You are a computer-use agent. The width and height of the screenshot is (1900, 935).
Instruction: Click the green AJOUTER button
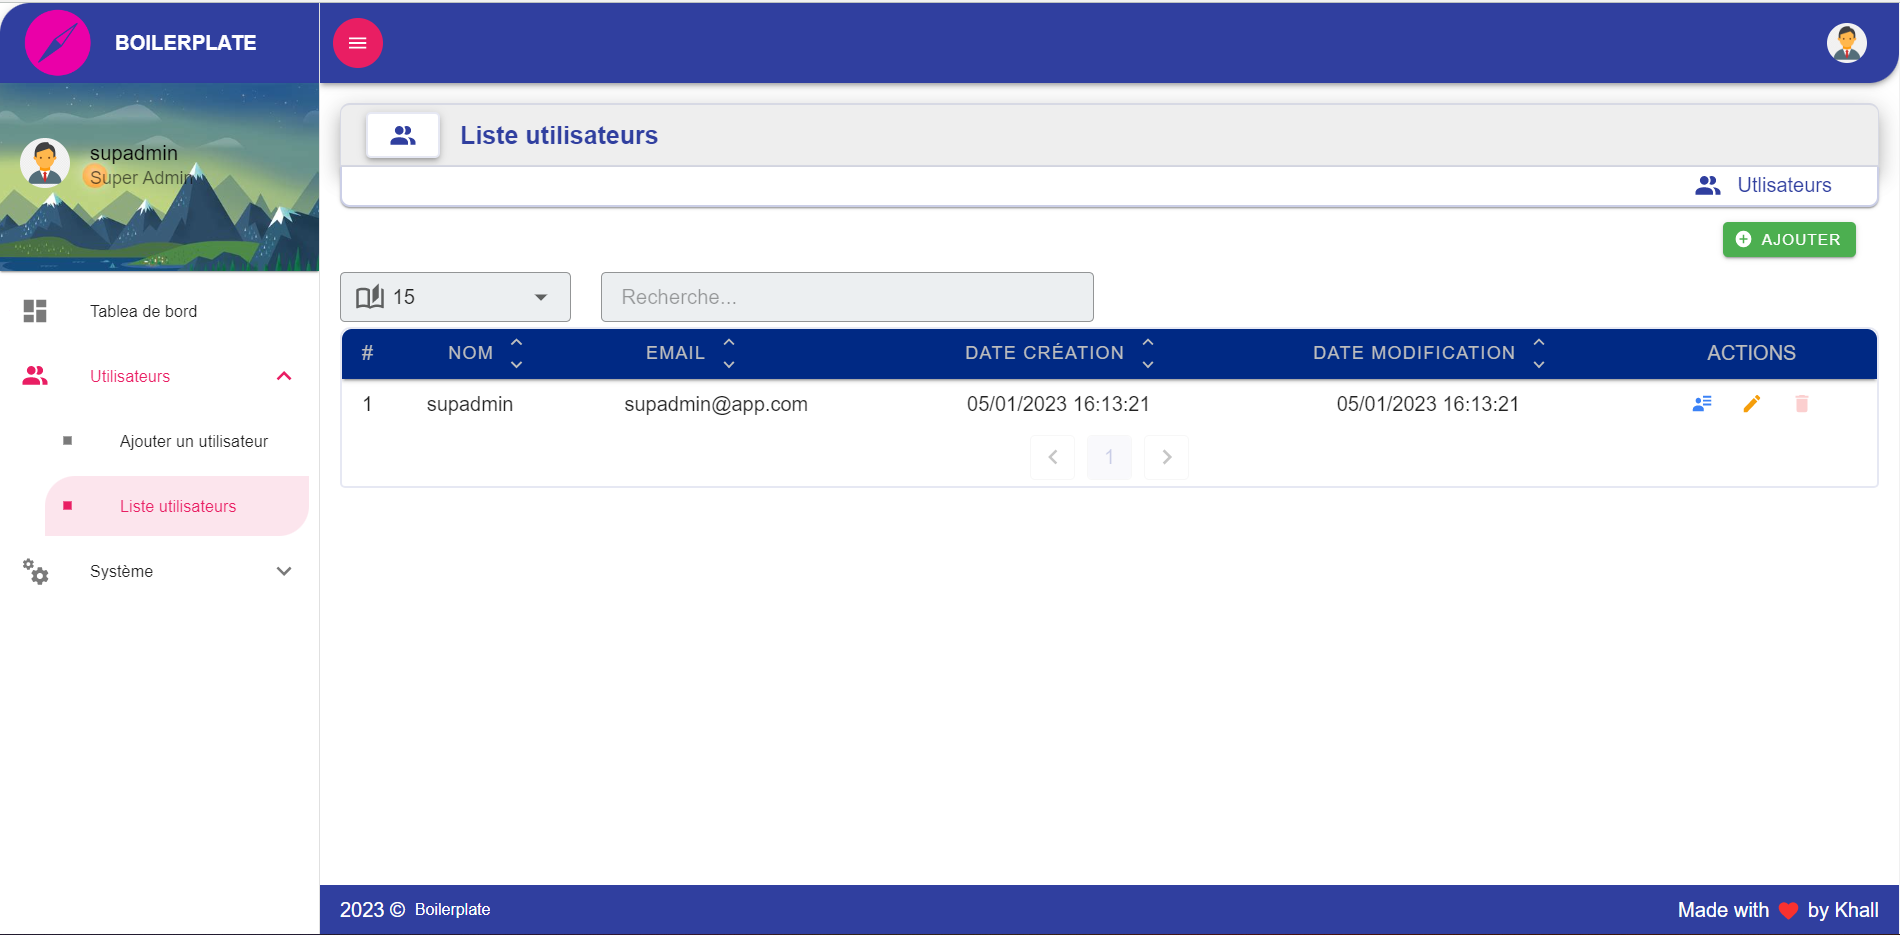pyautogui.click(x=1789, y=239)
